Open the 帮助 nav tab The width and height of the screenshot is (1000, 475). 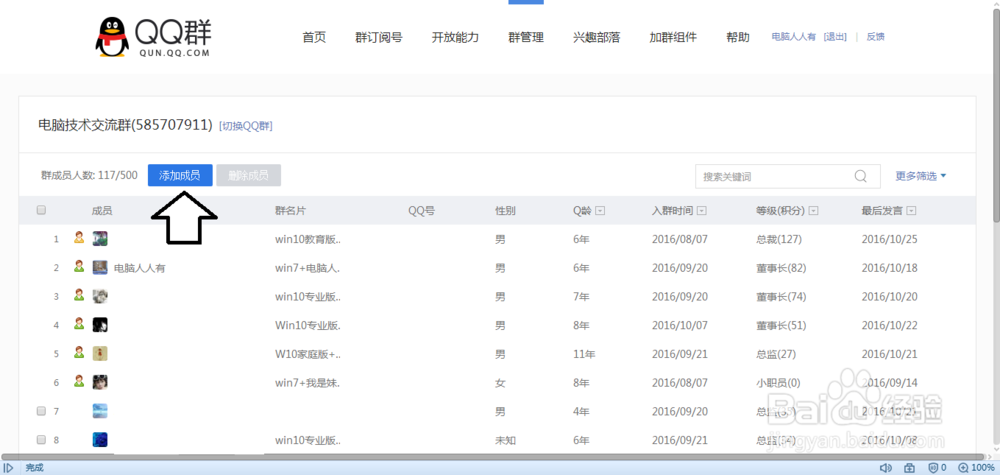click(738, 37)
